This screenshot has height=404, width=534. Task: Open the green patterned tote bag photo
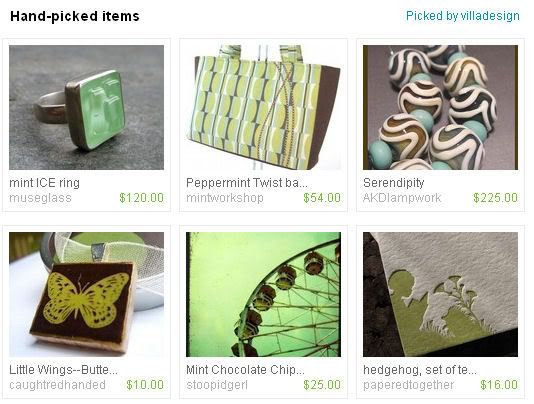point(263,107)
